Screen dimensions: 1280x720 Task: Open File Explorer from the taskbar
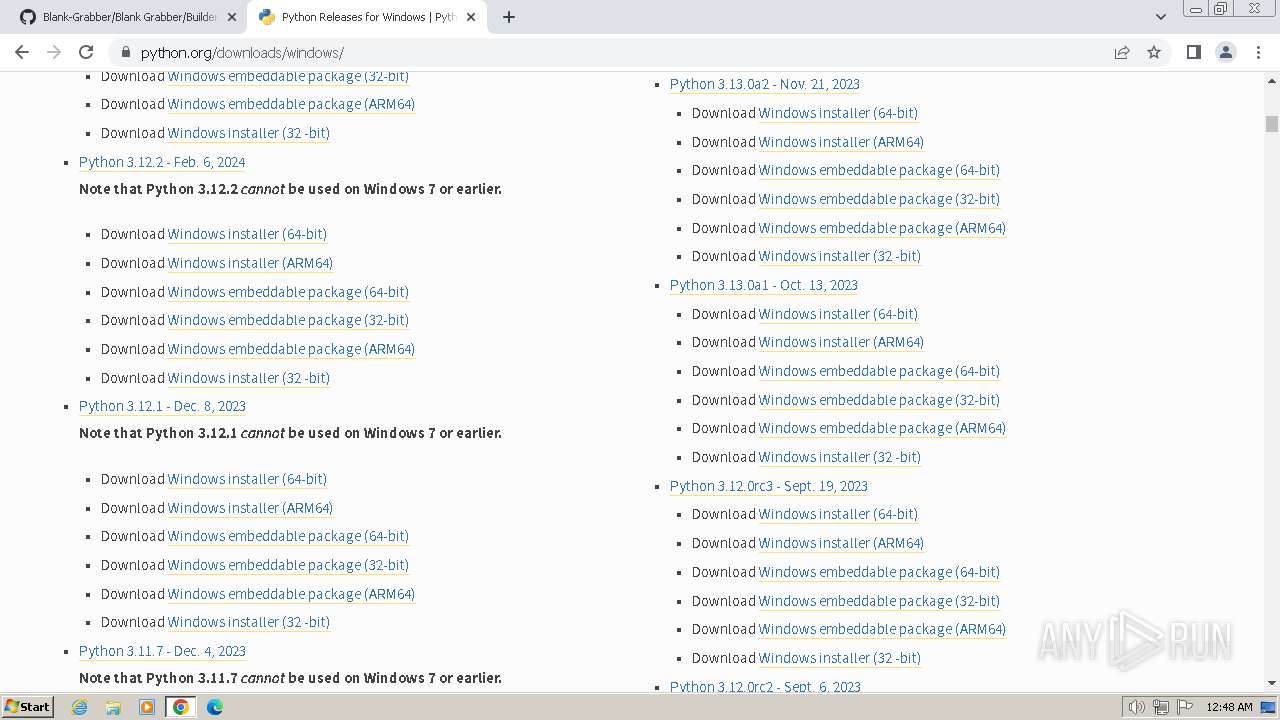coord(113,707)
